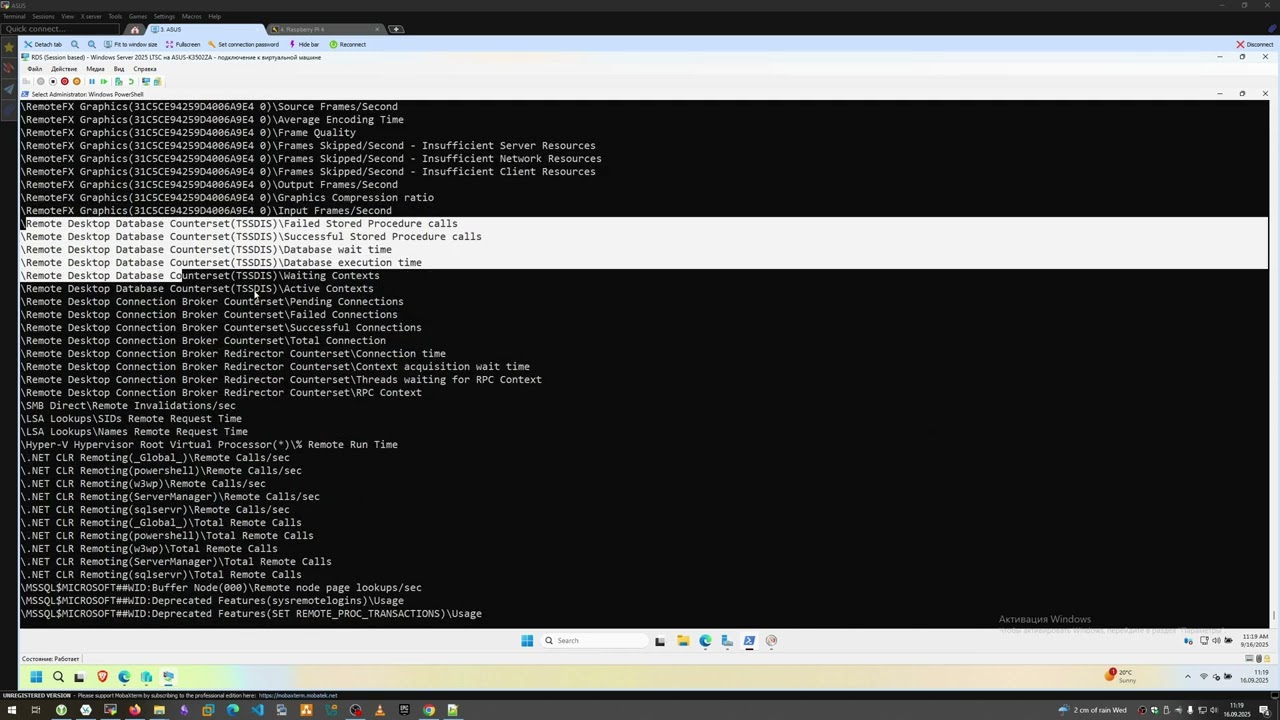Open the 20°C Sunny weather widget

pyautogui.click(x=1122, y=676)
